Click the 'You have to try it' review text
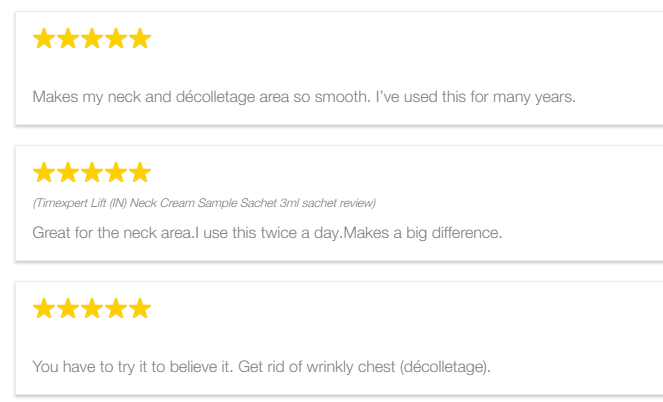This screenshot has height=402, width=663. tap(262, 366)
